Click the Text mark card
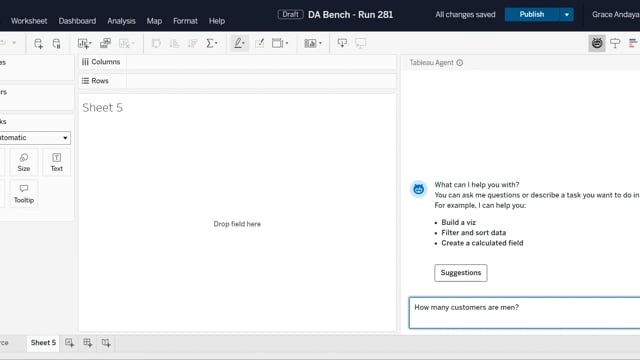The height and width of the screenshot is (360, 640). 57,162
